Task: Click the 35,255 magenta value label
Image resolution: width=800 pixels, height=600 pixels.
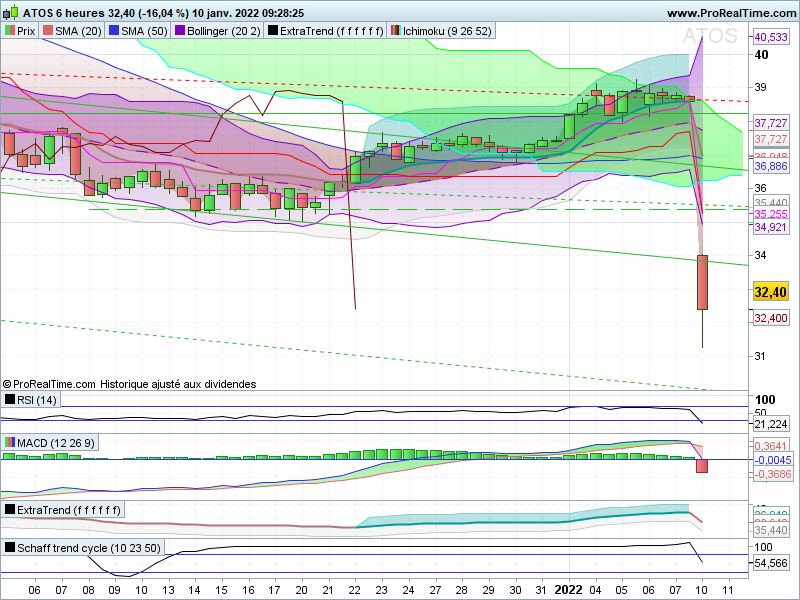Action: (770, 214)
